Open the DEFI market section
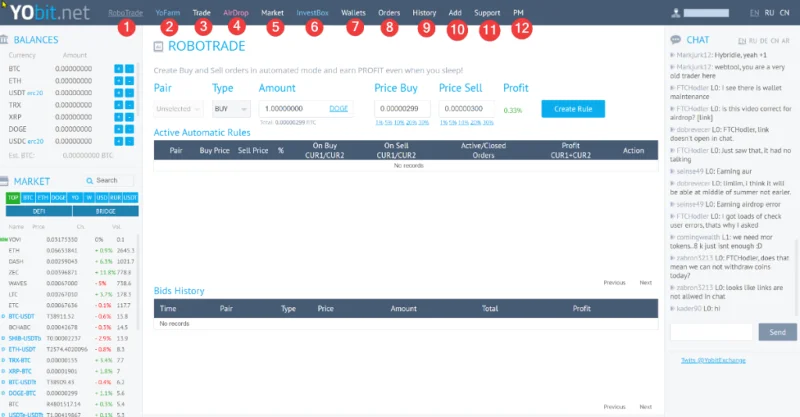 click(x=39, y=211)
